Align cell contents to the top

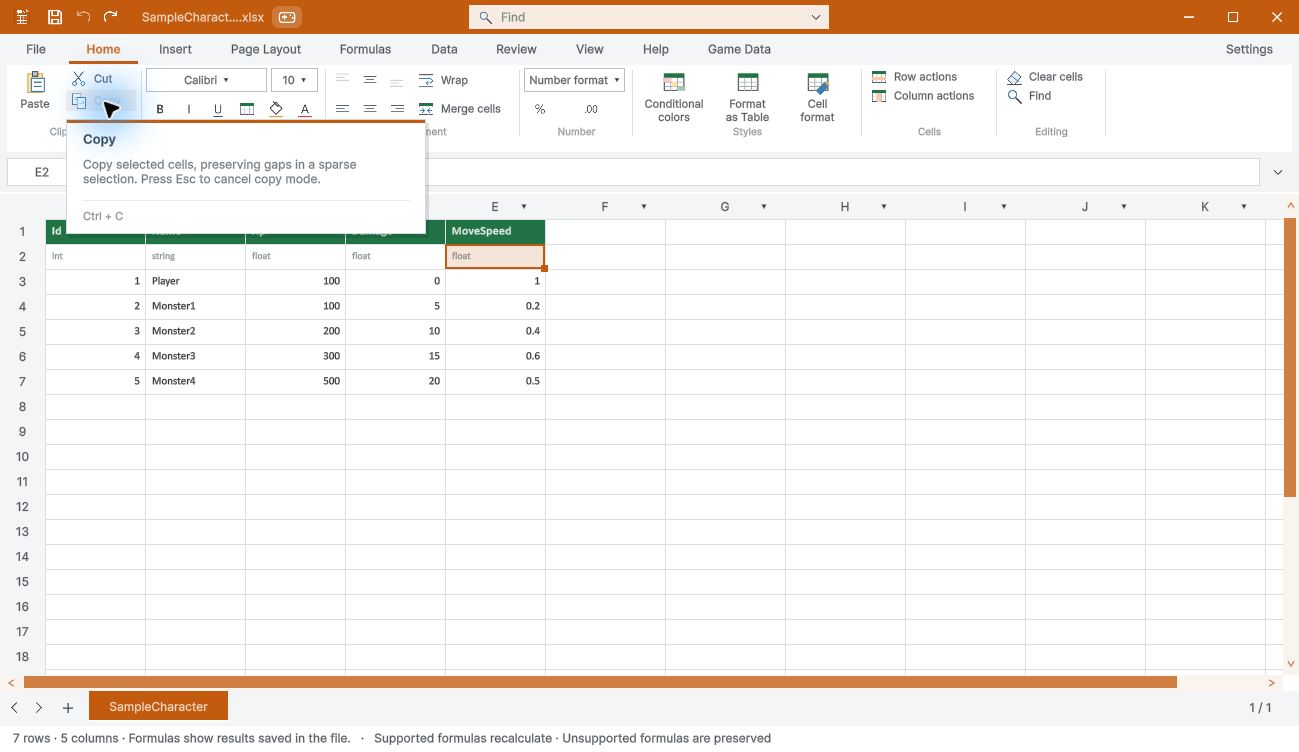343,80
